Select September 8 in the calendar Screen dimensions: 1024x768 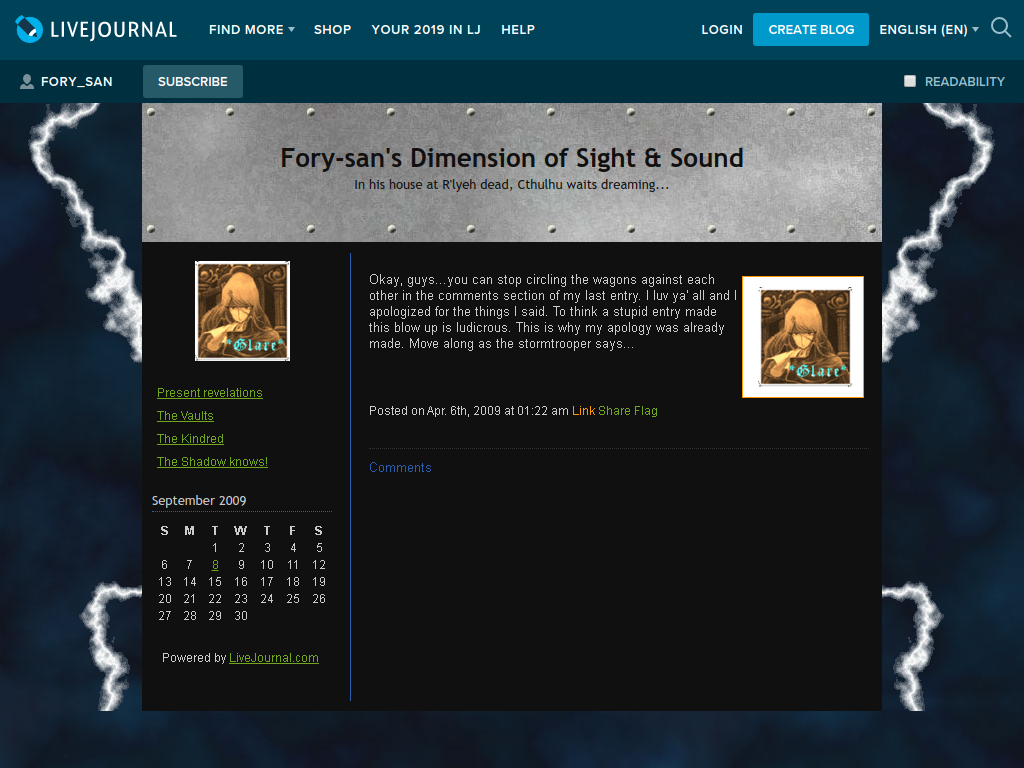coord(215,565)
